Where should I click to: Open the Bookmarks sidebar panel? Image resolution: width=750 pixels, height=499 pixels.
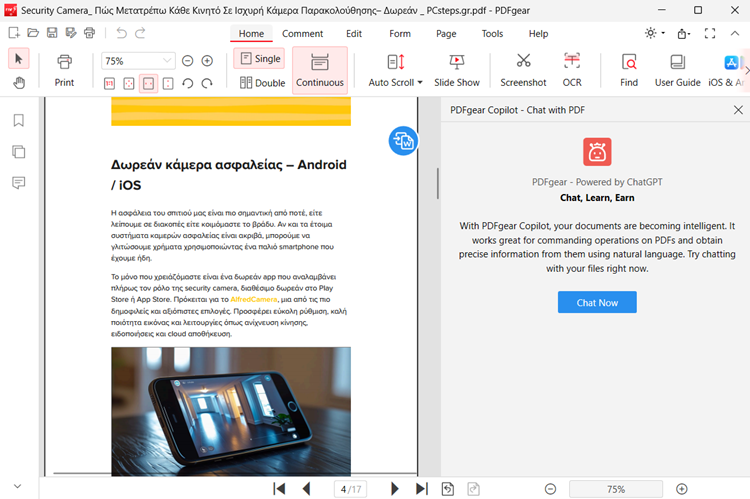[19, 120]
